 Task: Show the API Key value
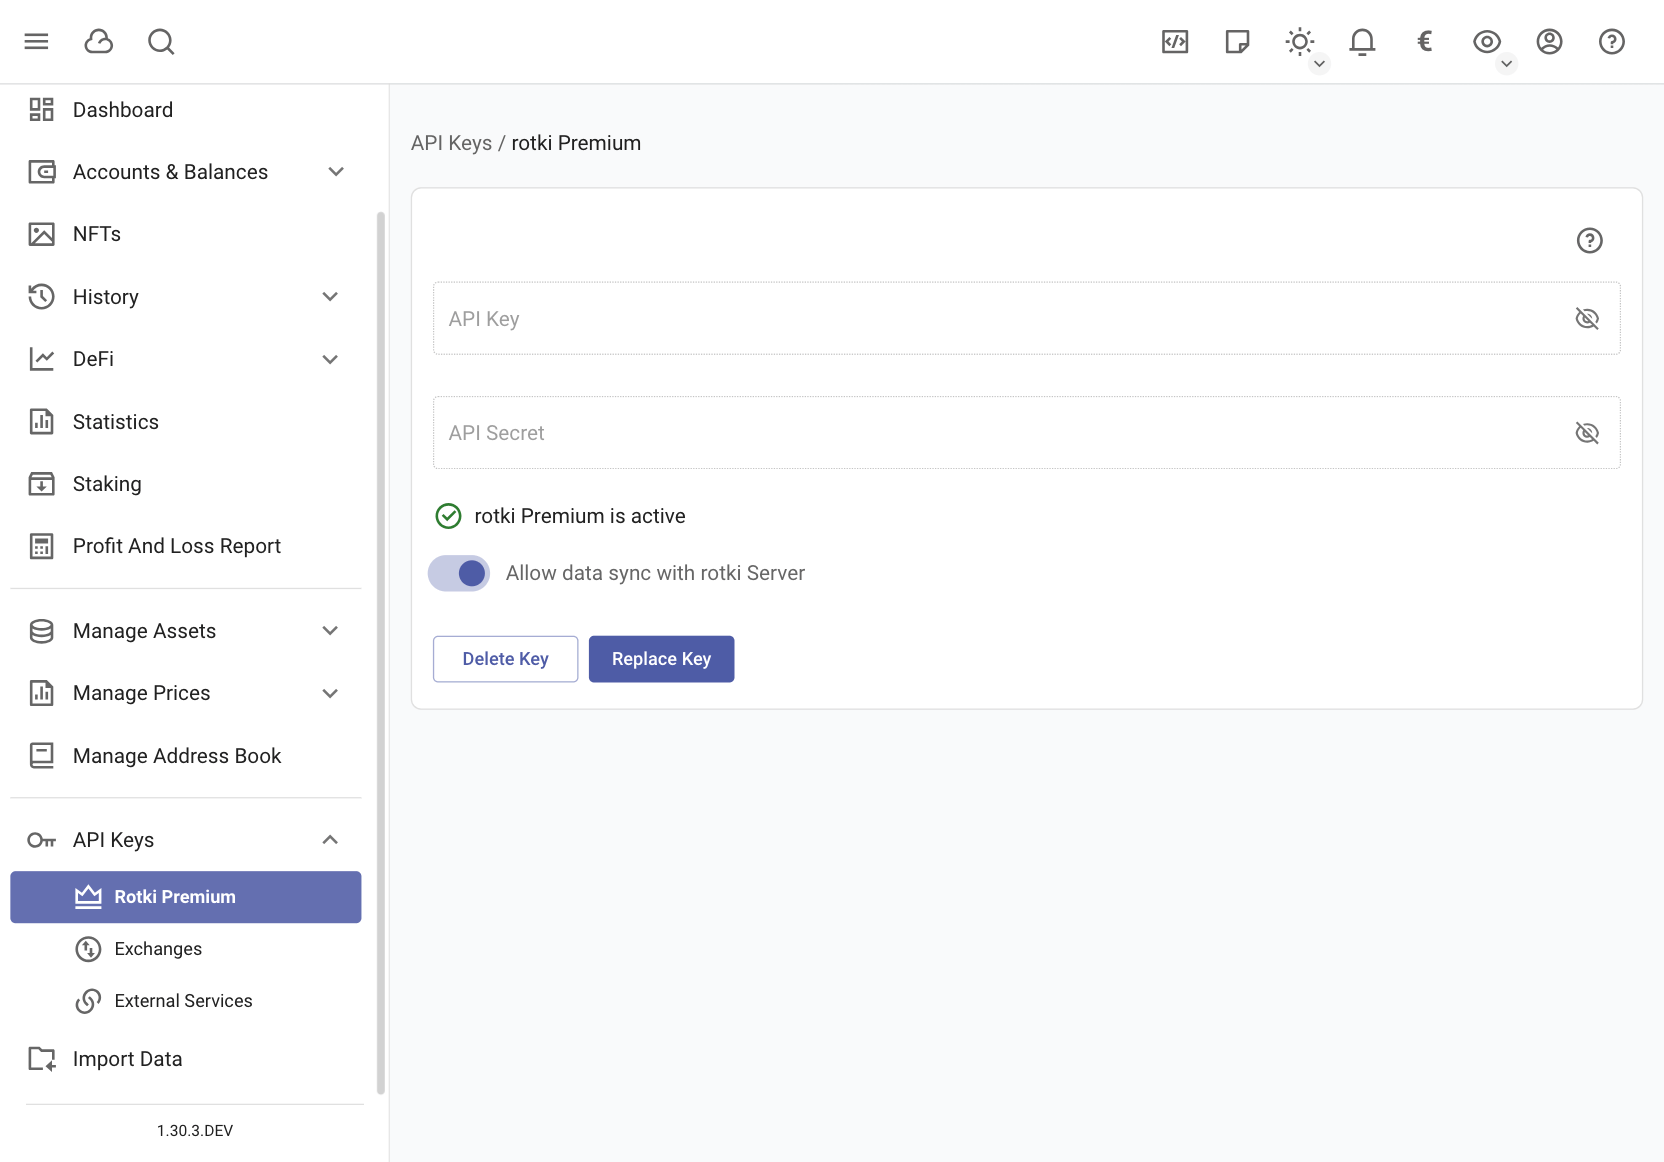click(1587, 318)
